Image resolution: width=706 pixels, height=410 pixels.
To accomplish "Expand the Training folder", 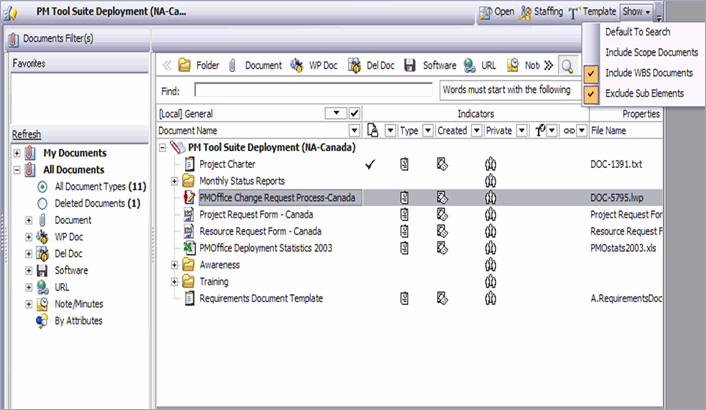I will pyautogui.click(x=174, y=282).
